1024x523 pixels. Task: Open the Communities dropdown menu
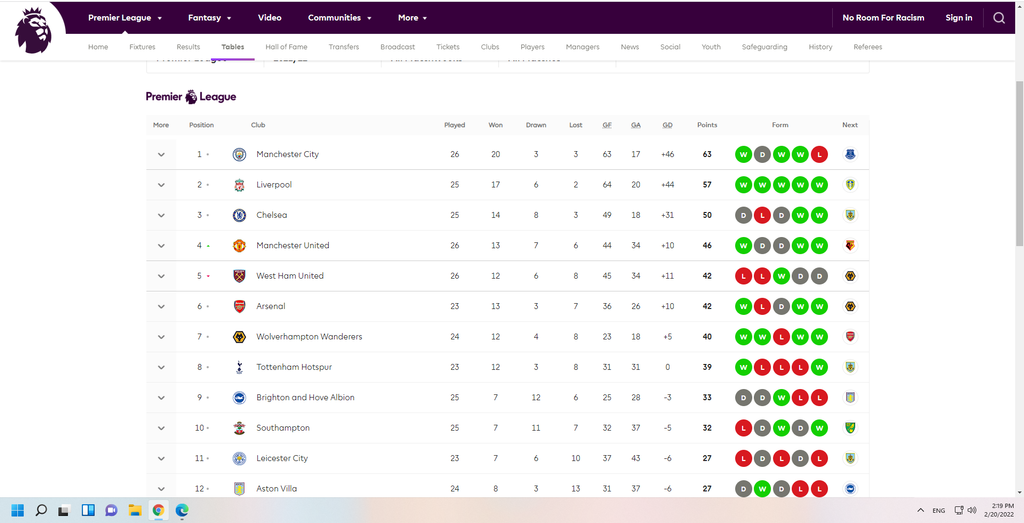pos(340,18)
